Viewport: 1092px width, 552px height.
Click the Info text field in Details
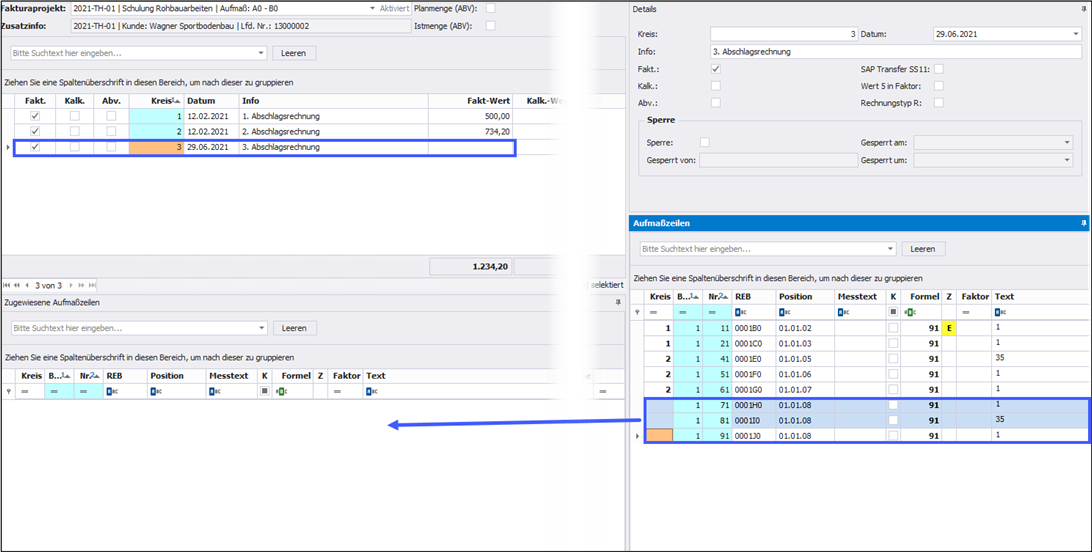coord(894,51)
